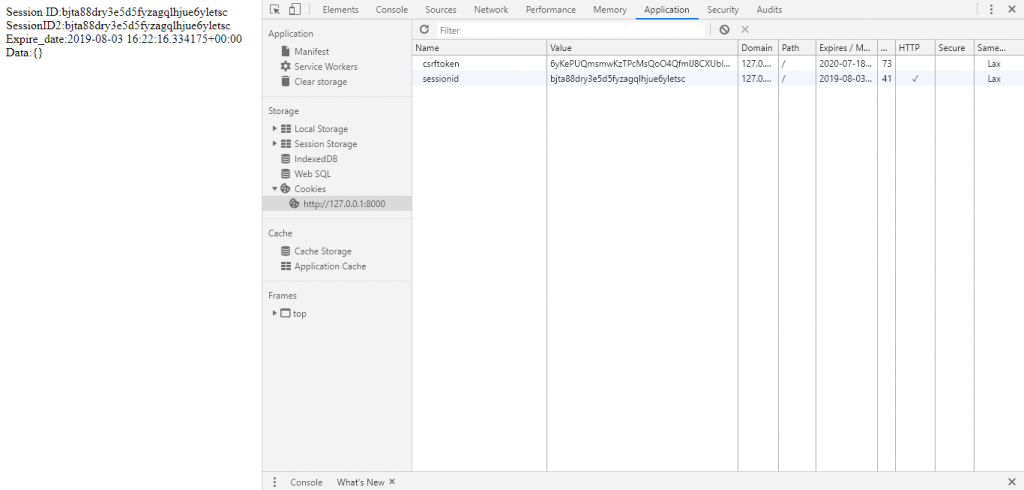Click the sessionid Lax SameSite cell

[999, 78]
